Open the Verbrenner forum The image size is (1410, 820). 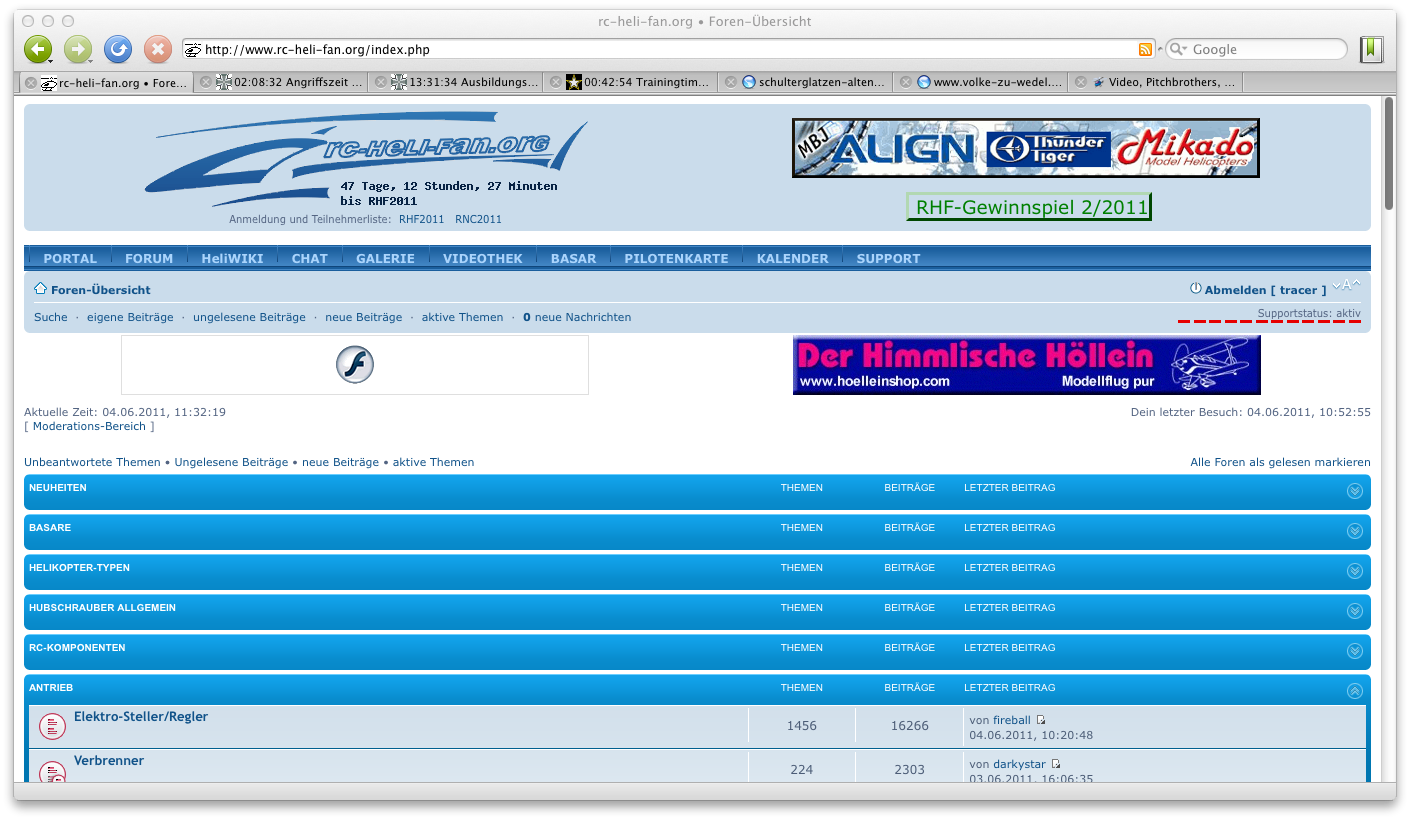(x=109, y=761)
